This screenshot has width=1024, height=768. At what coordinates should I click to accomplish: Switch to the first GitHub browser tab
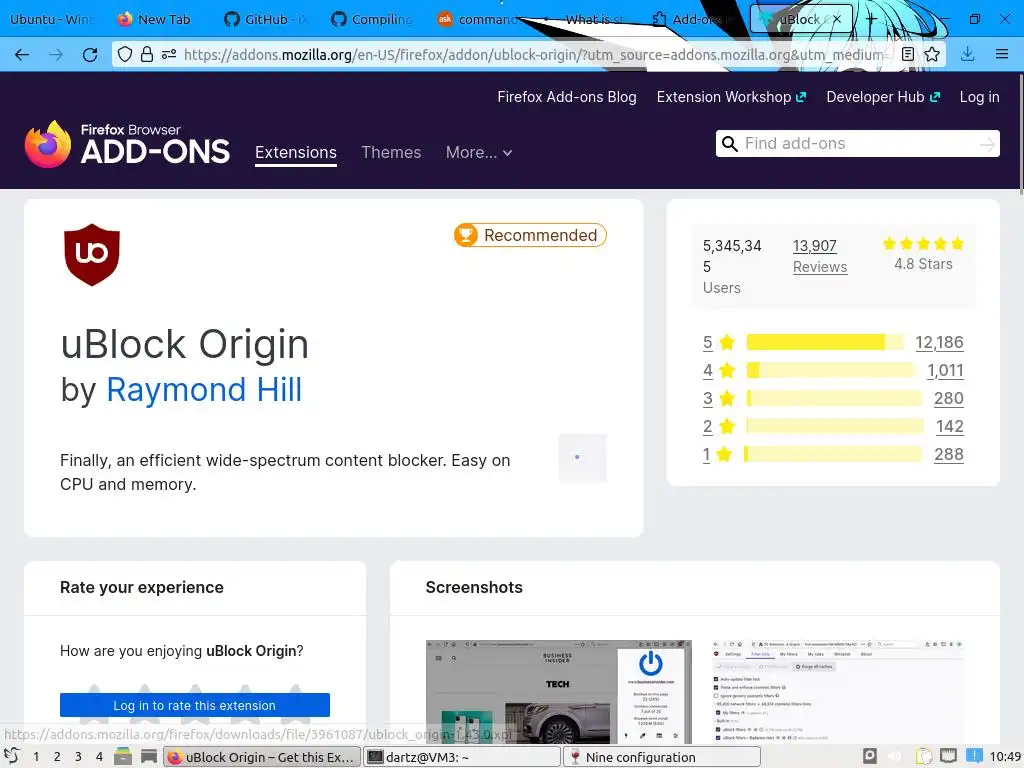pos(265,19)
